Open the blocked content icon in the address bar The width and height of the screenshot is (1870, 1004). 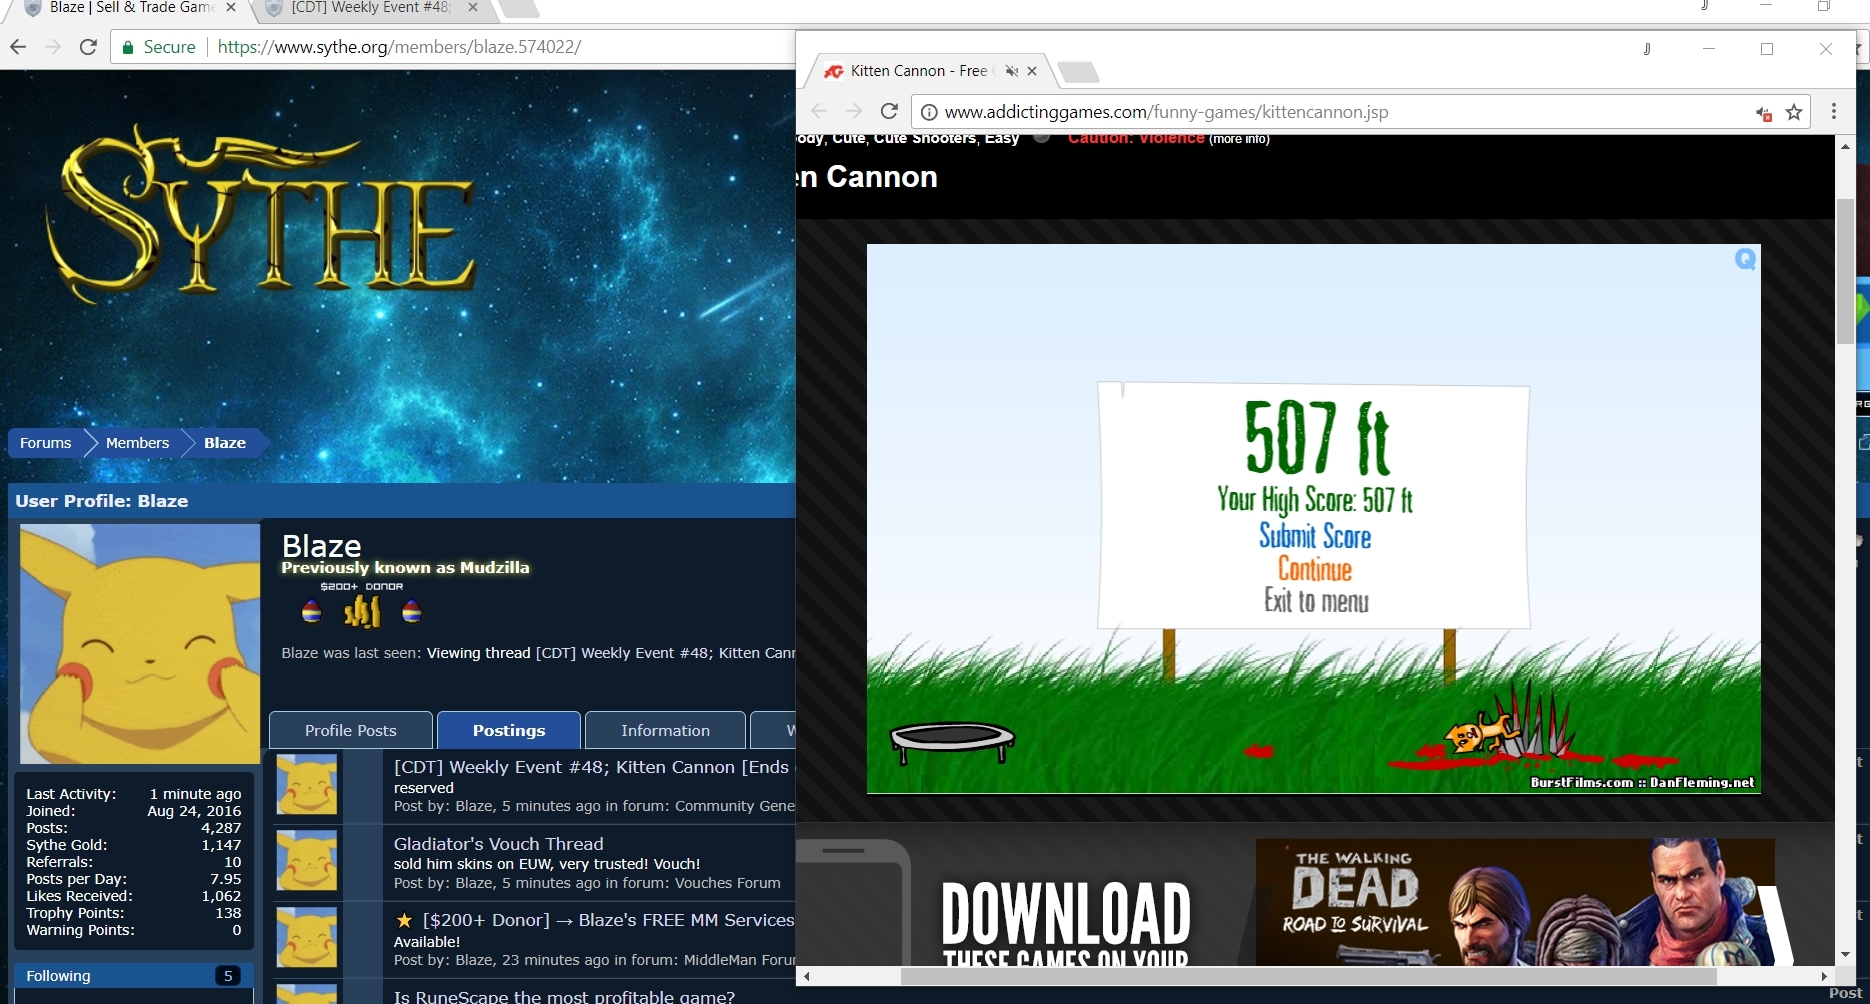1764,113
